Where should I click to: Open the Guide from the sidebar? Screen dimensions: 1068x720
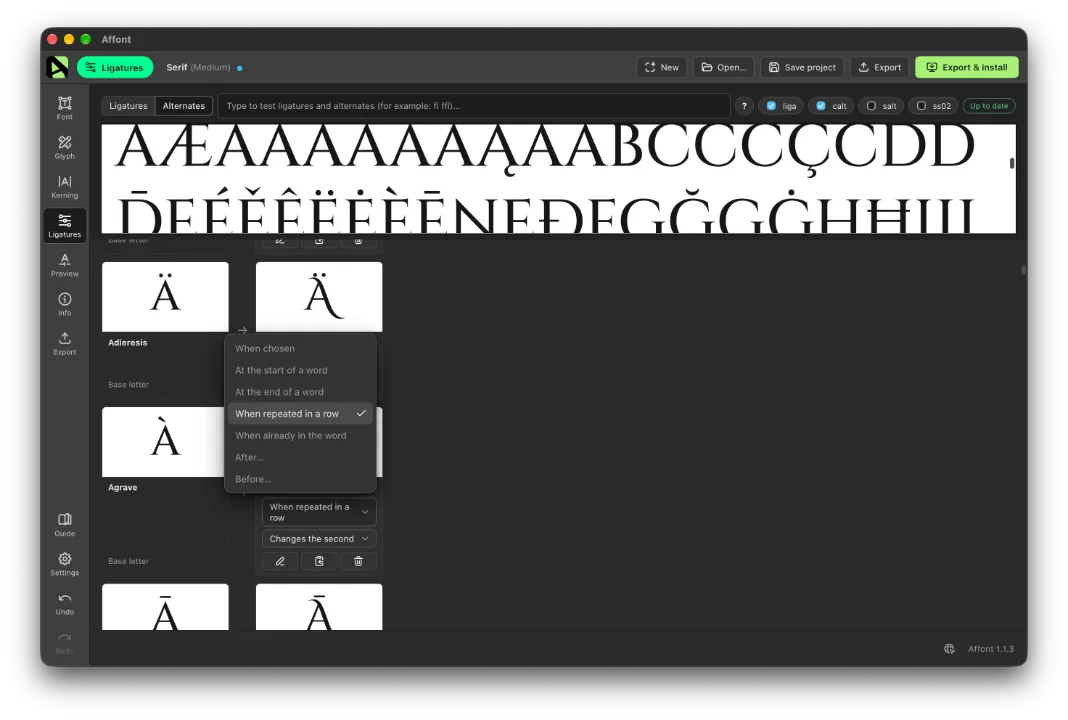[65, 525]
